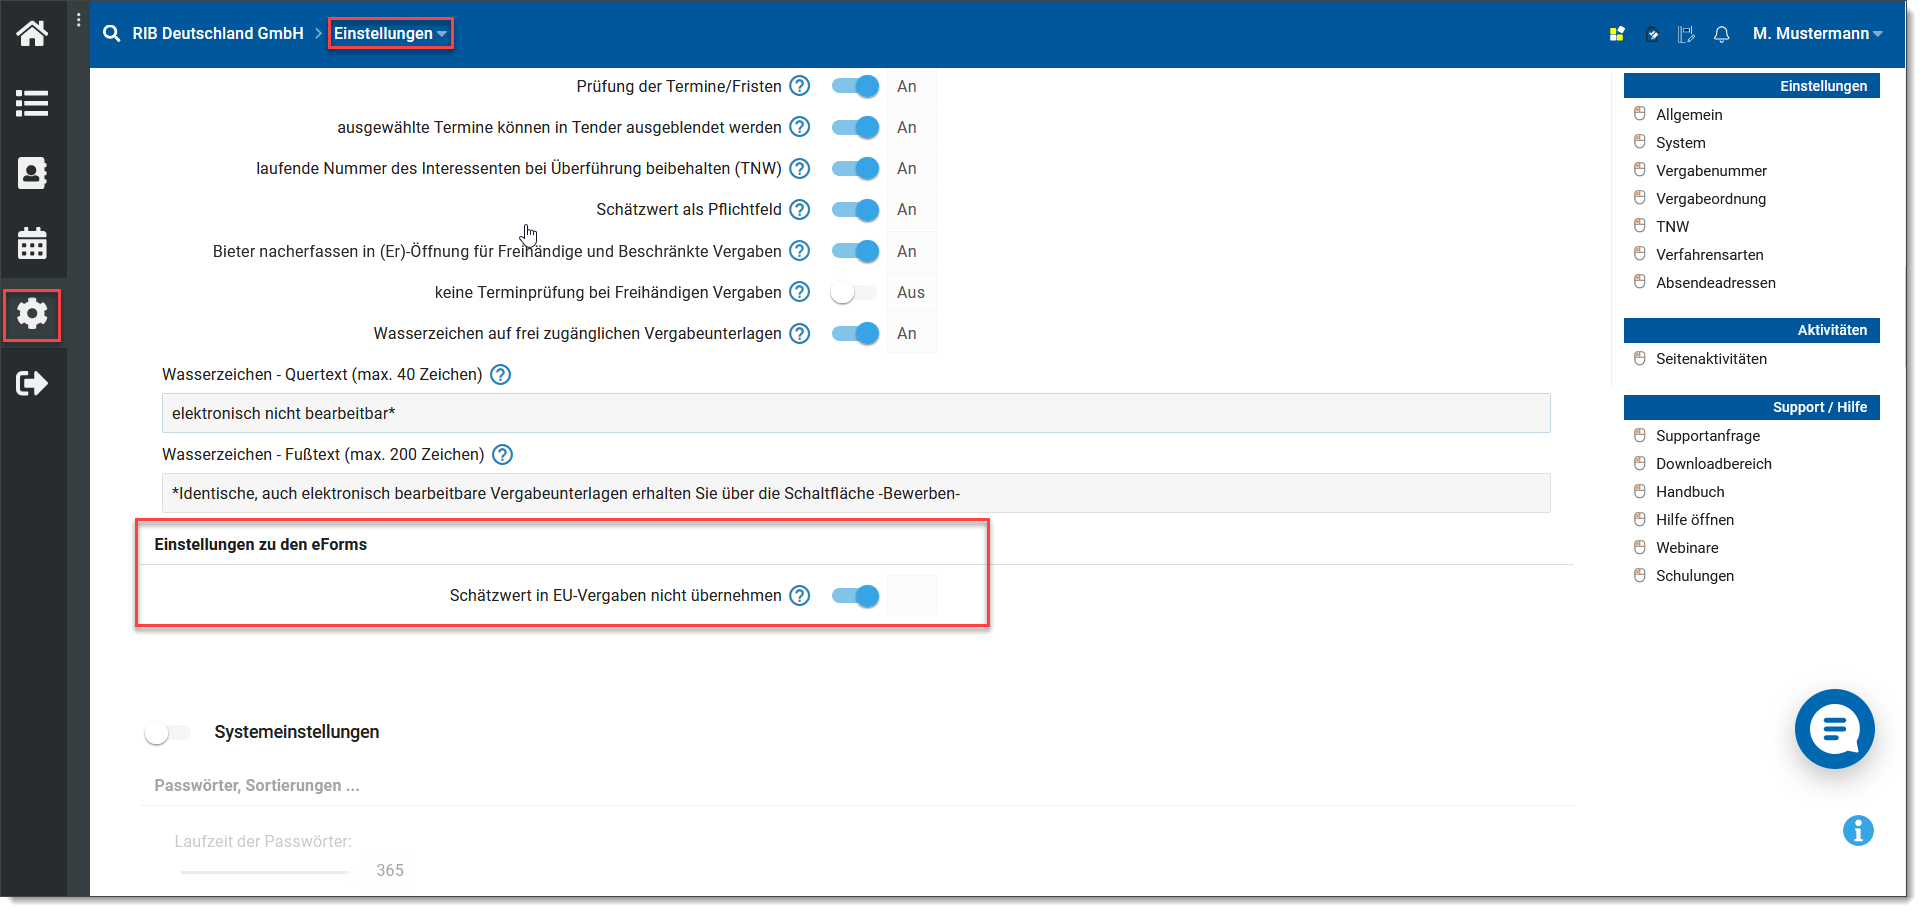The width and height of the screenshot is (1922, 912).
Task: Go to Vergabeordnung settings section
Action: (1710, 199)
